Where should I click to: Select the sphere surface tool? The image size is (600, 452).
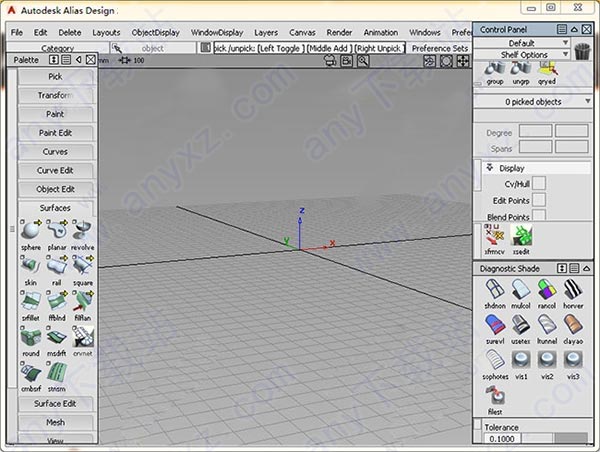pos(31,230)
